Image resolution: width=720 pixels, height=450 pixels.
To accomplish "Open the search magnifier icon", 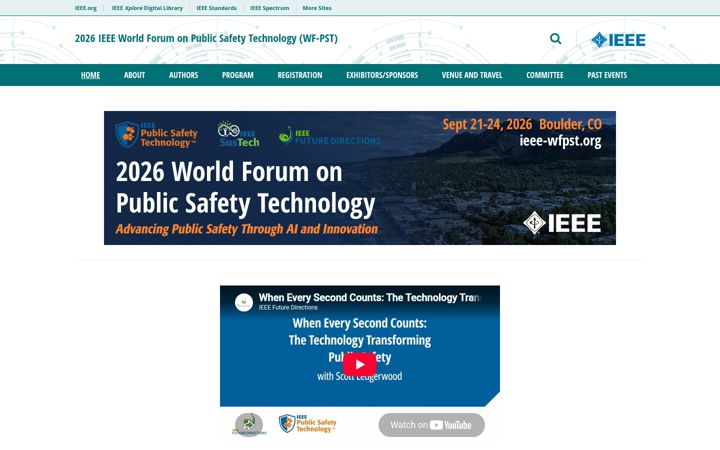I will (555, 39).
